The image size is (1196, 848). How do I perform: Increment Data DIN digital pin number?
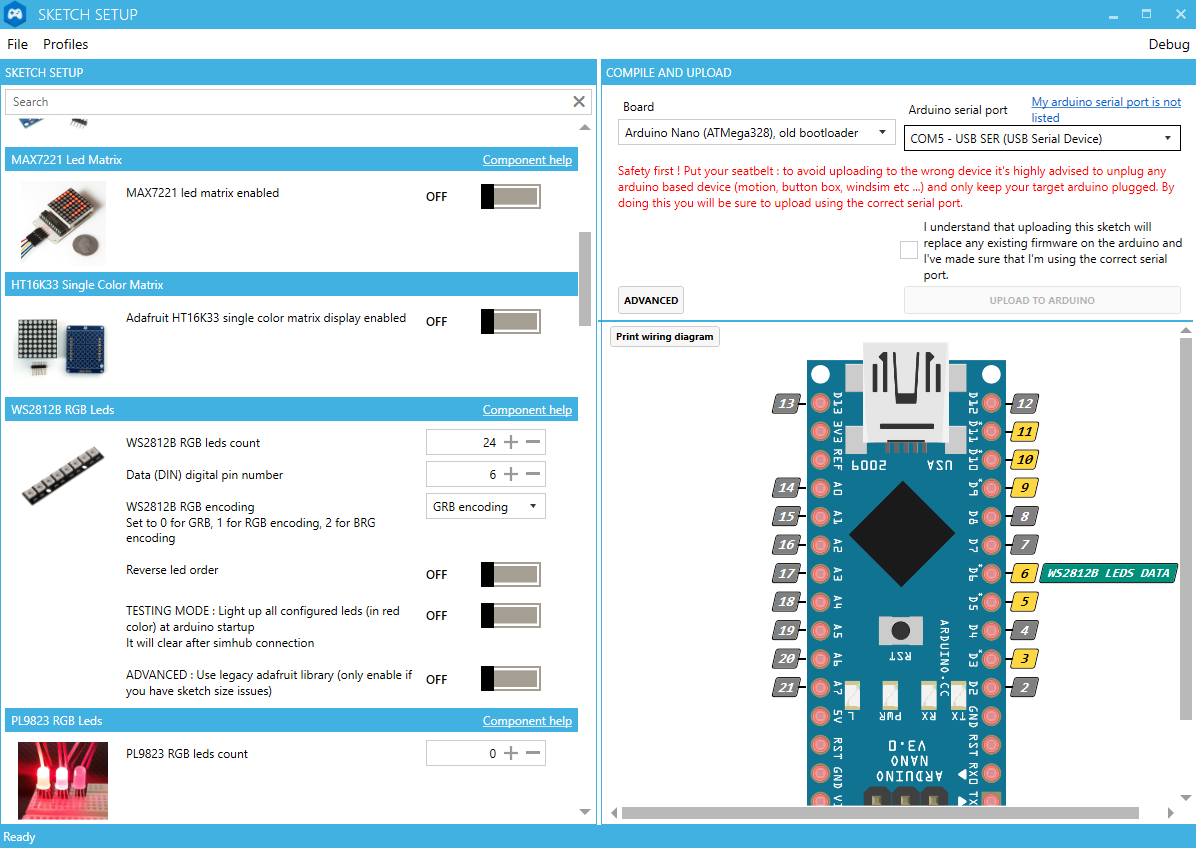pyautogui.click(x=511, y=474)
